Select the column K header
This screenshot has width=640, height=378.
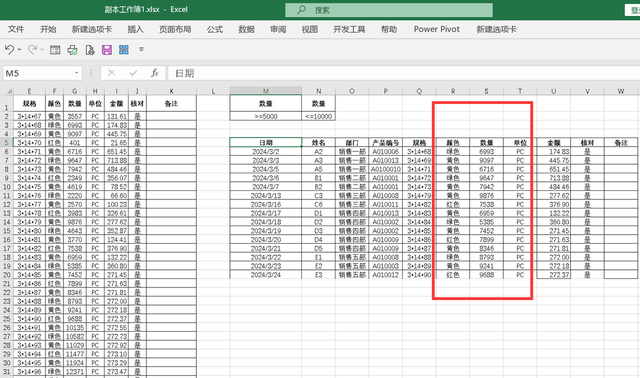click(171, 91)
